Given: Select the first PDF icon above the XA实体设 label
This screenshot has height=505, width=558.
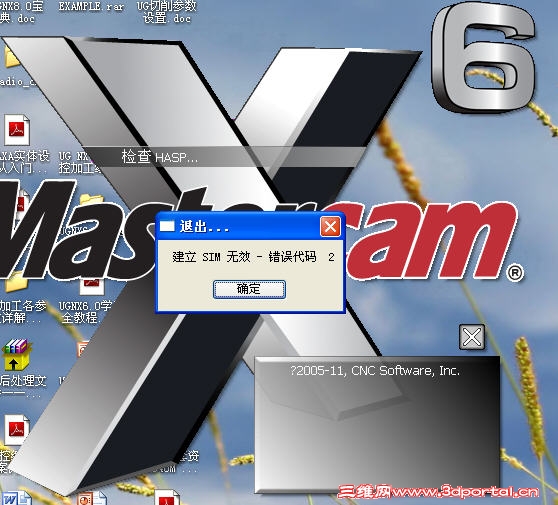Looking at the screenshot, I should click(17, 130).
